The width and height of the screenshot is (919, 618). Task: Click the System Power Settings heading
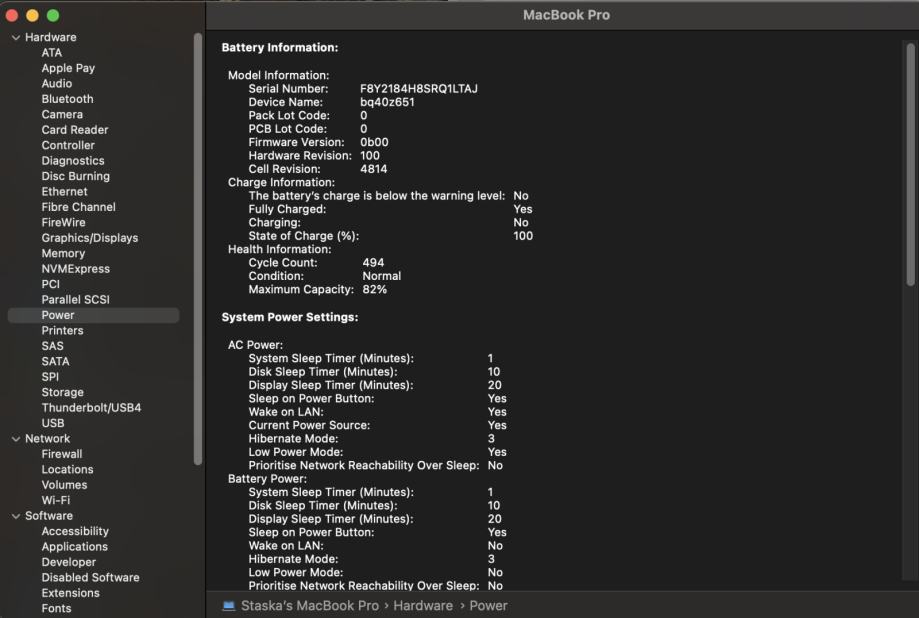point(290,317)
